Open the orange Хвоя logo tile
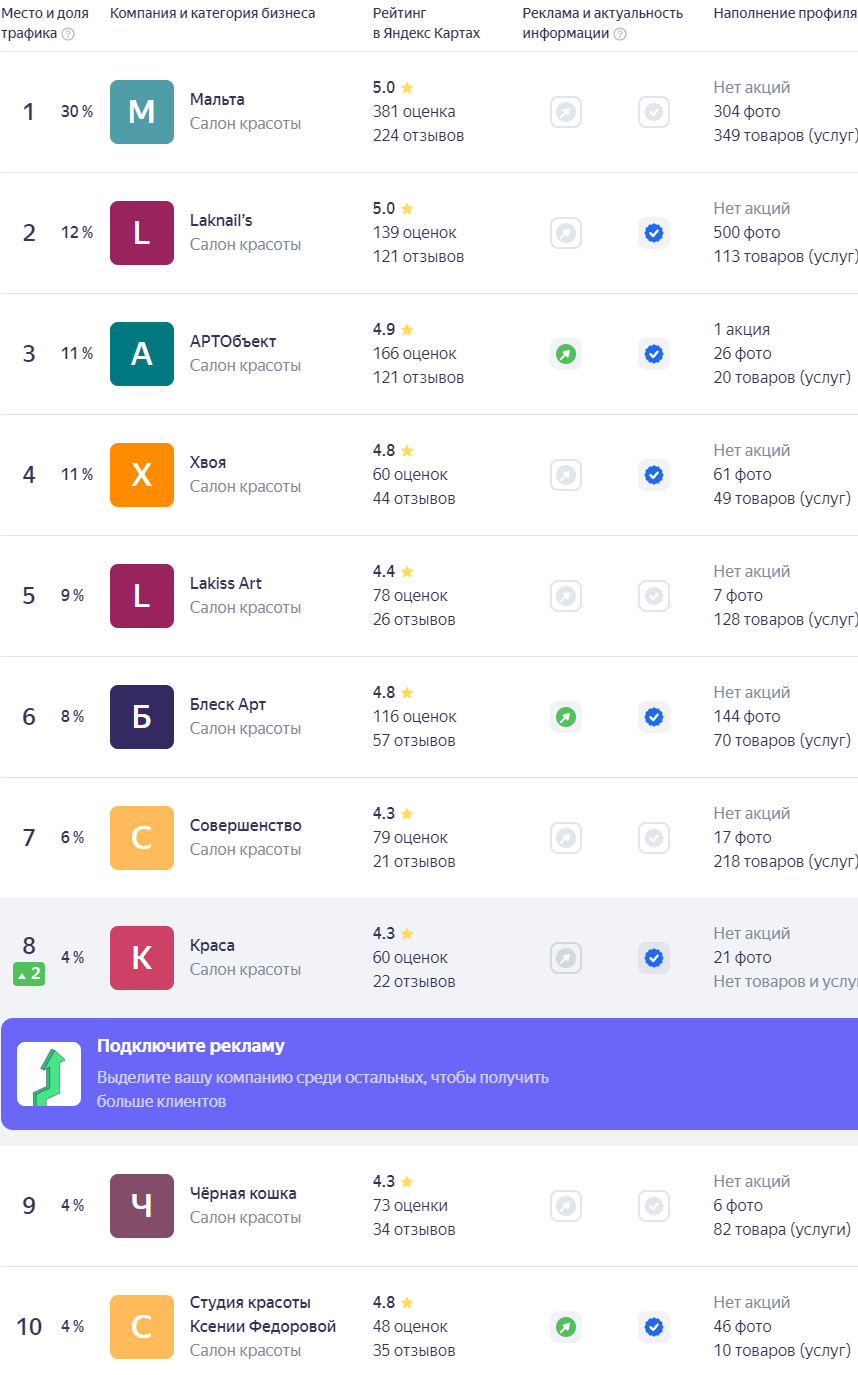 click(x=142, y=475)
